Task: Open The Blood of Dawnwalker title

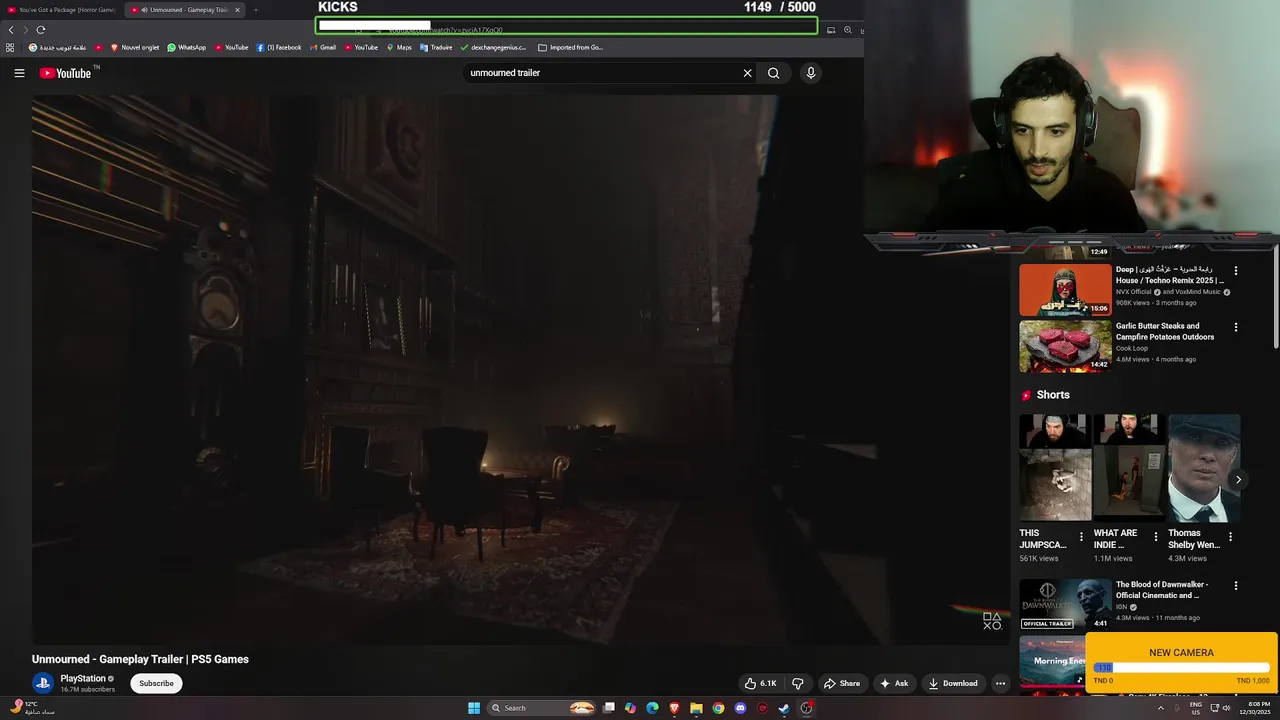Action: pos(1162,590)
